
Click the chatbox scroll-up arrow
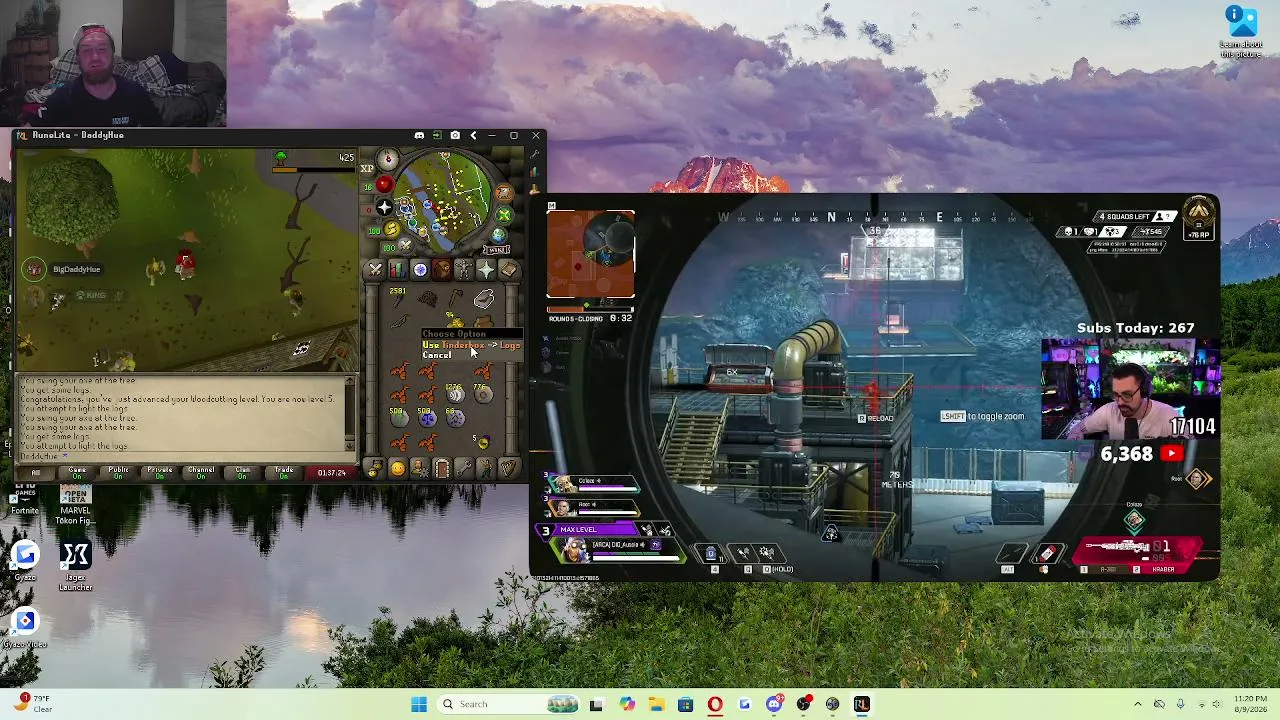(350, 382)
